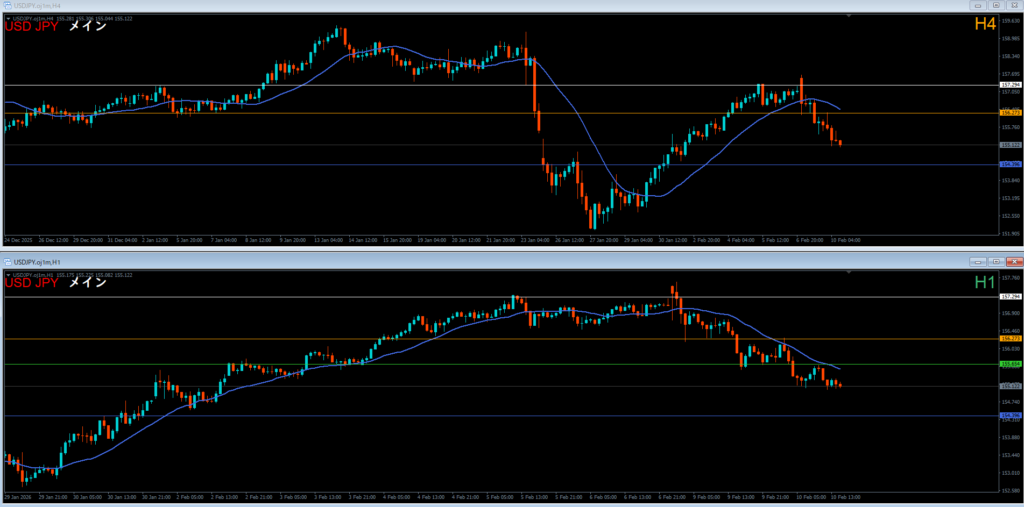Click the chart shift triangle marker on H4 chart
Screen dimensions: 1024x507
(x=847, y=17)
